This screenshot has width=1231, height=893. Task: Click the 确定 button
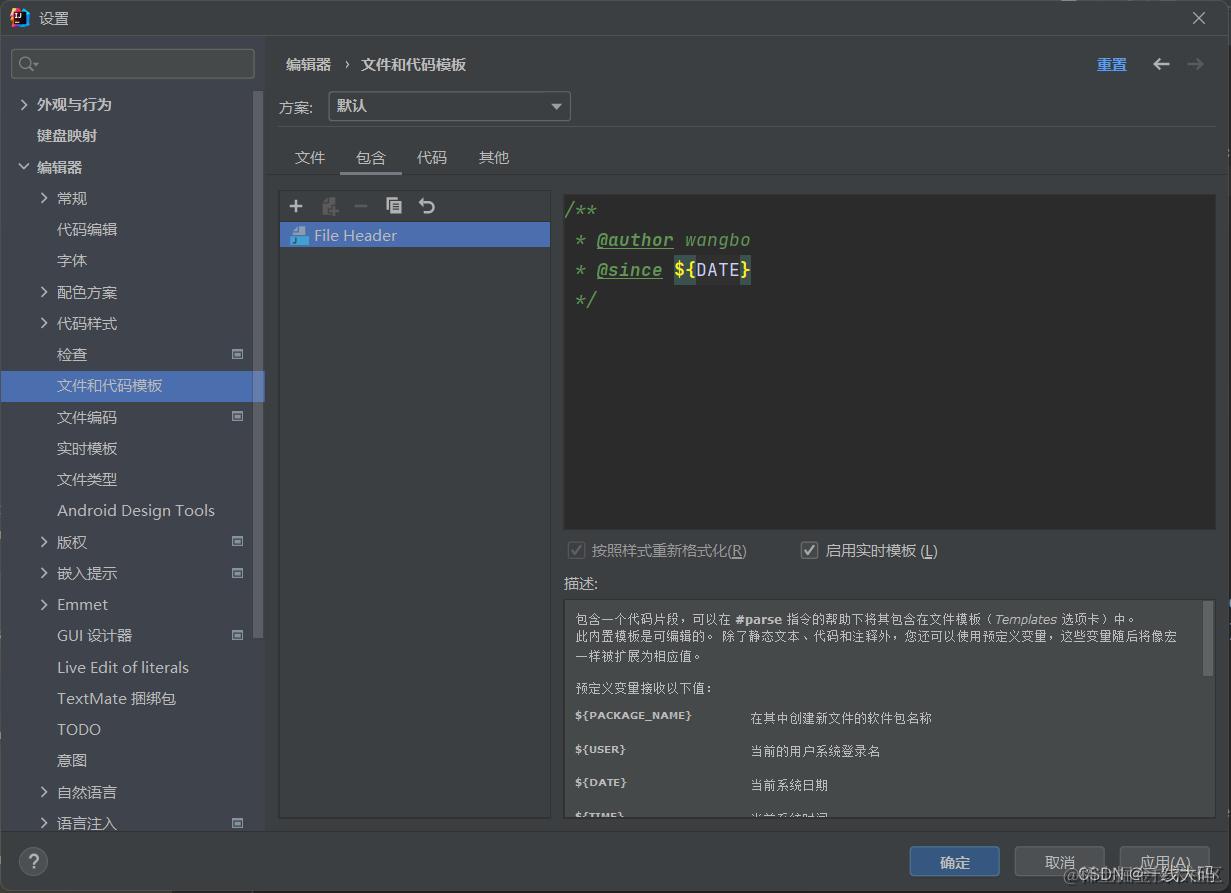955,862
